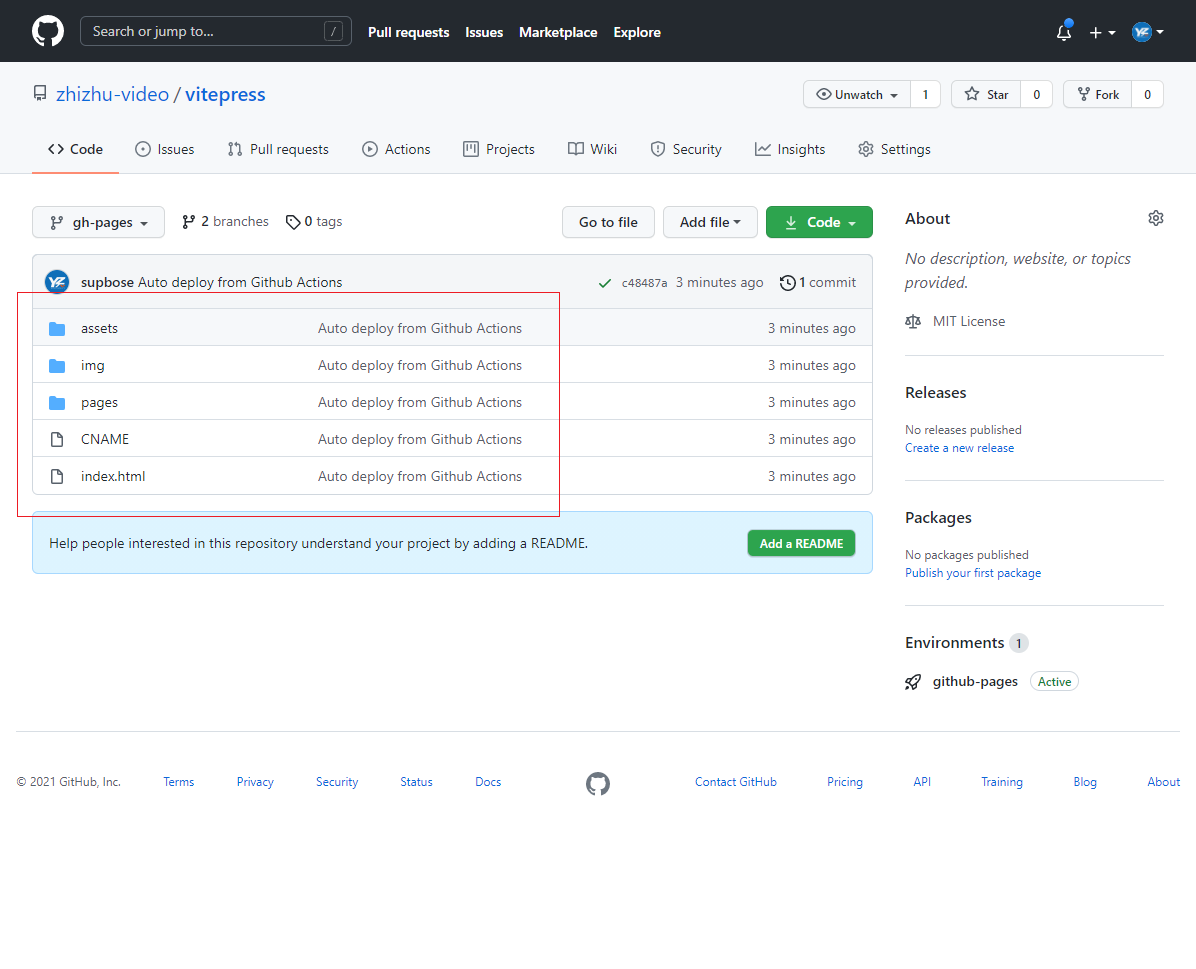Image resolution: width=1196 pixels, height=969 pixels.
Task: Open the GitHub home logo in header
Action: pyautogui.click(x=48, y=31)
